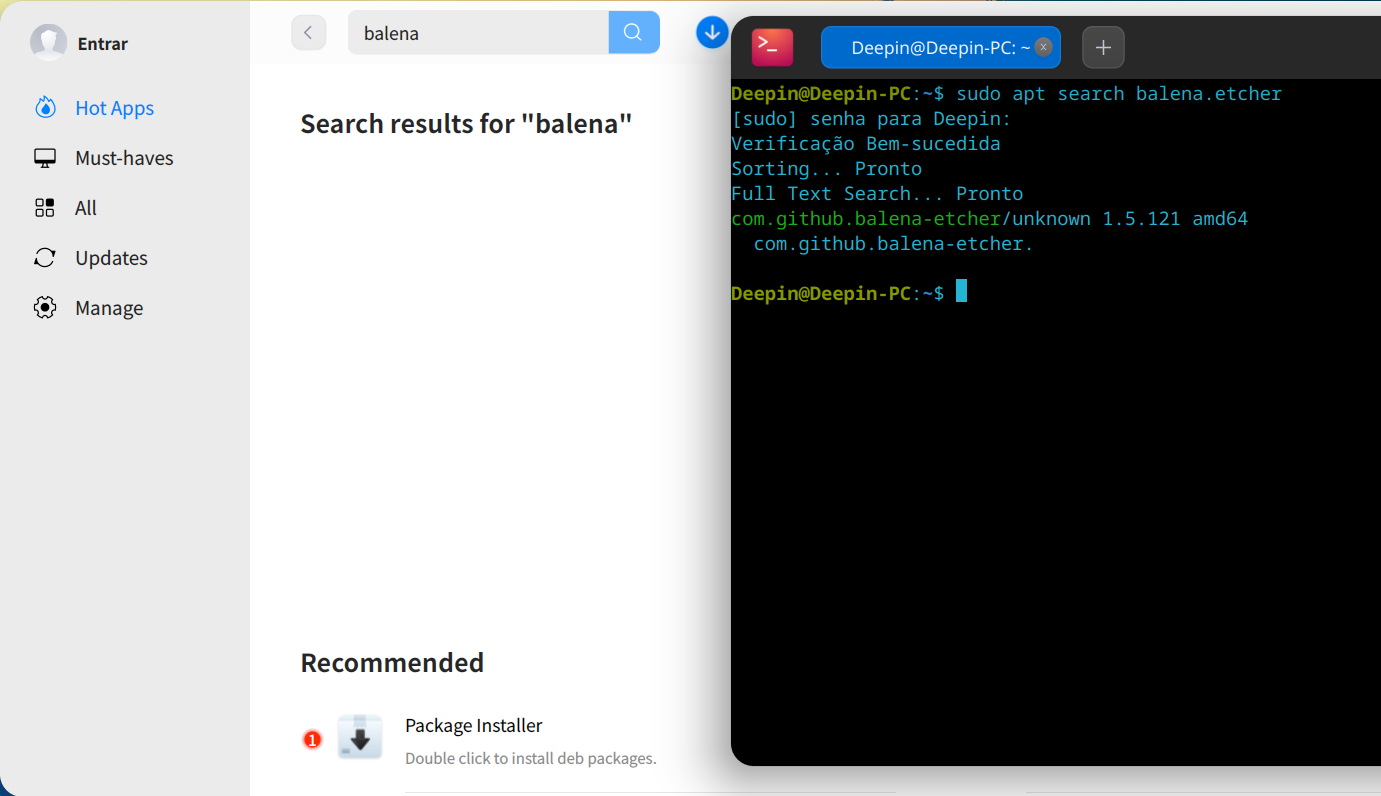The width and height of the screenshot is (1381, 796).
Task: Open the Package Installer title
Action: (474, 725)
